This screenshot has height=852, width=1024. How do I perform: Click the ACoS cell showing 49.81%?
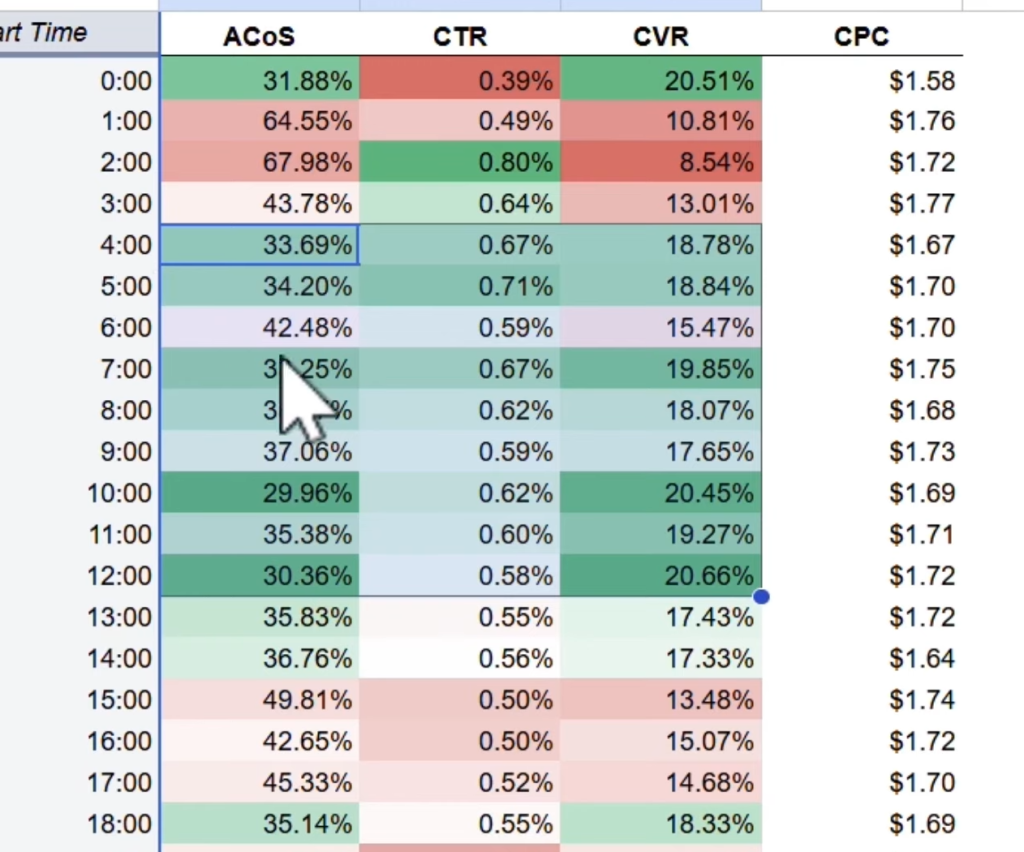(260, 700)
